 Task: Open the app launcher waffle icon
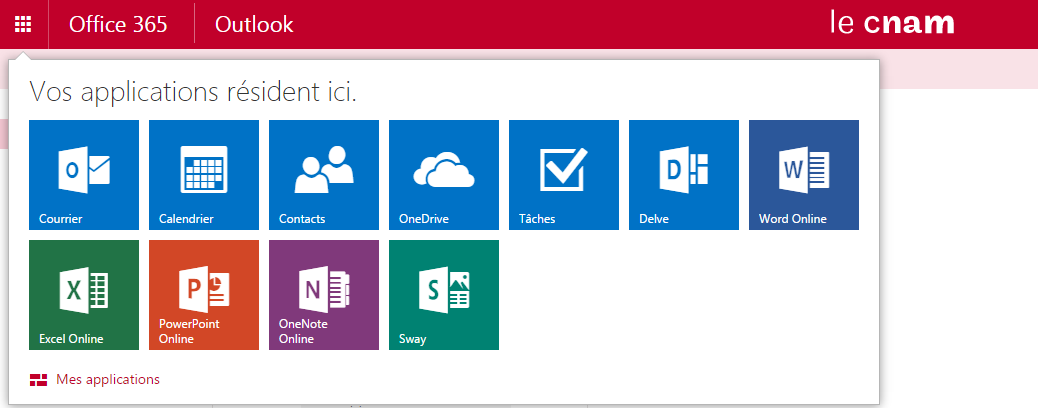coord(23,24)
